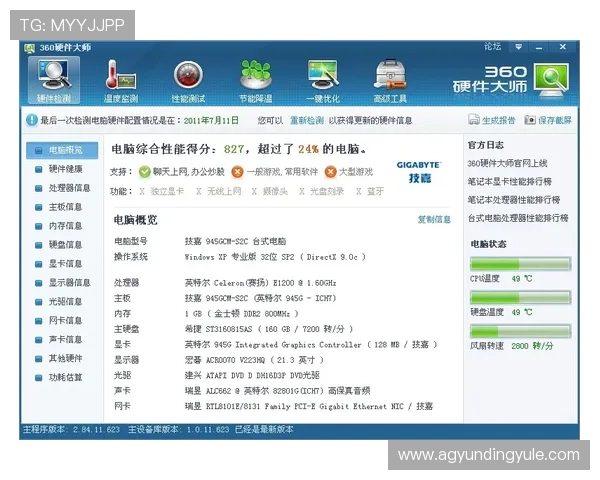600x480 pixels.
Task: Click the GIGABYTE 技嘉 brand logo
Action: click(419, 173)
